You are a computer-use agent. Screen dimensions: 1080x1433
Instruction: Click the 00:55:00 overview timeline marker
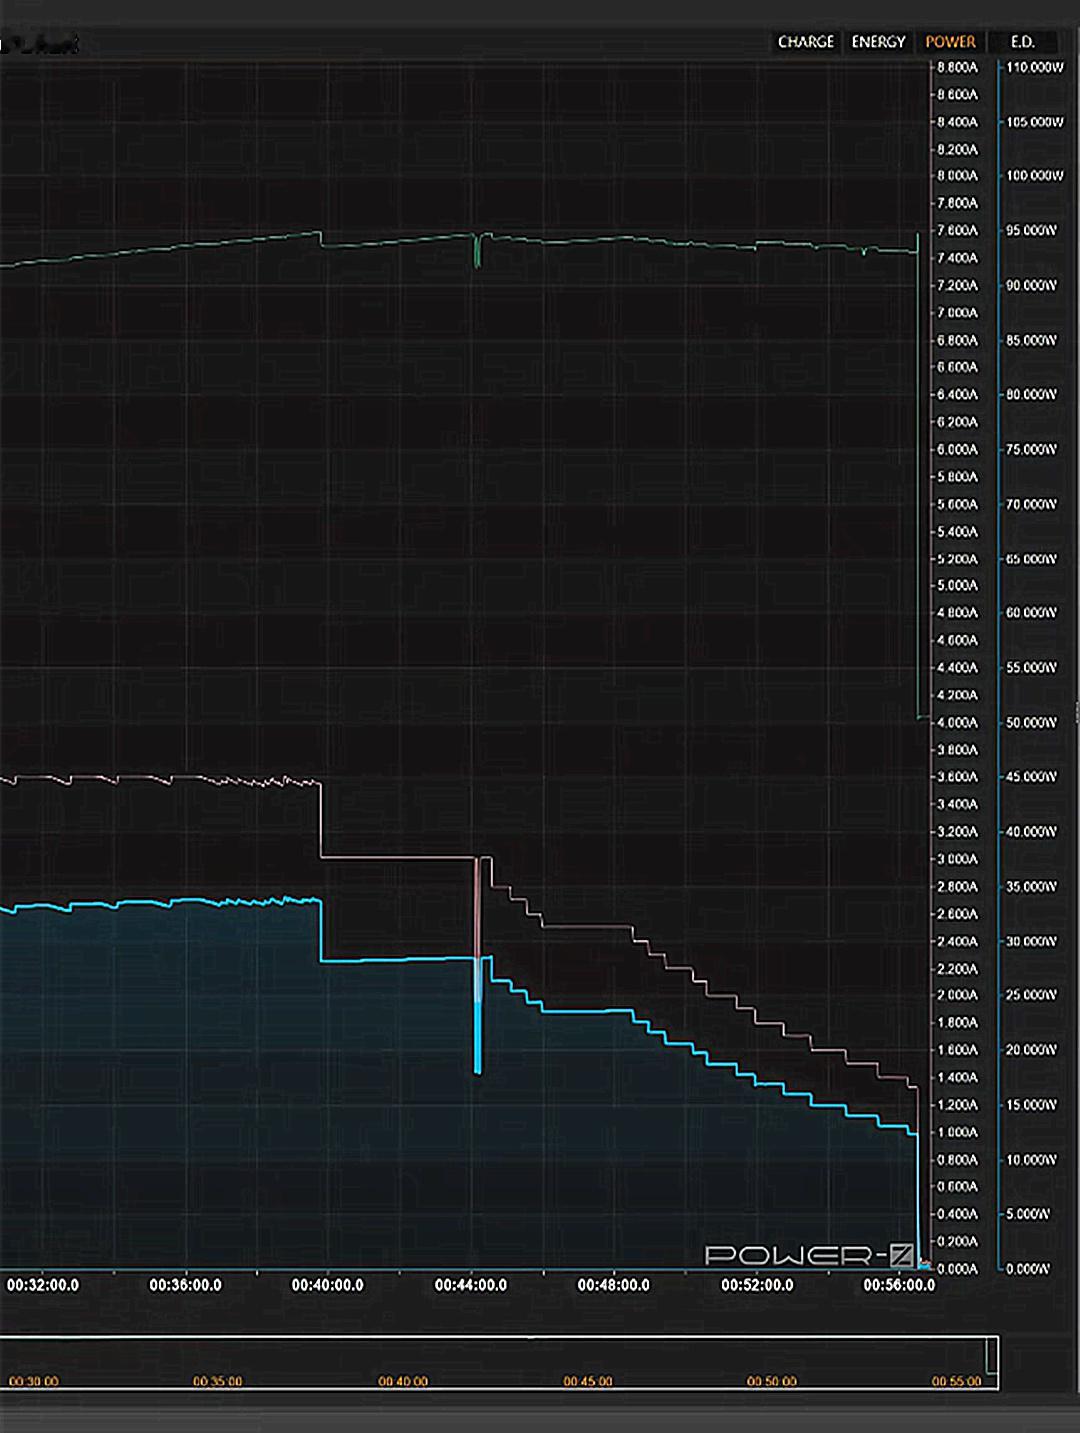pos(957,1381)
